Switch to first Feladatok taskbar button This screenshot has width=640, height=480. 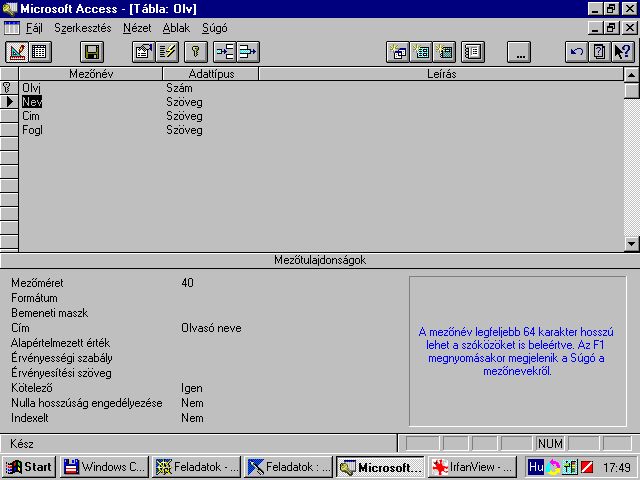click(197, 467)
